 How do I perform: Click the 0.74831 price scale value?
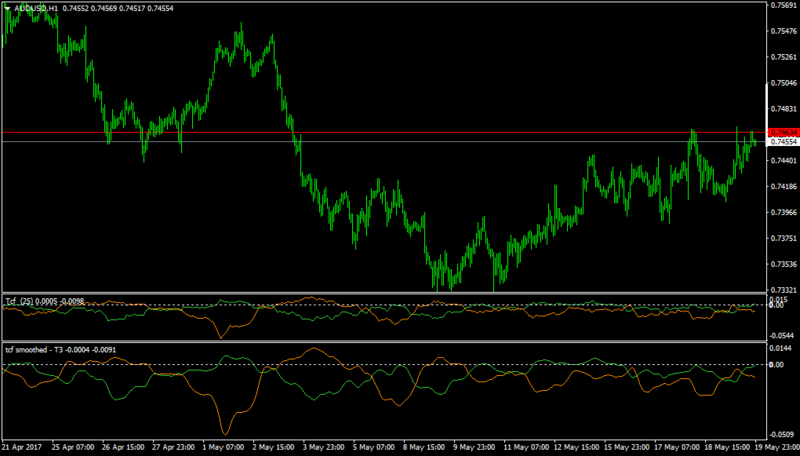[x=784, y=109]
